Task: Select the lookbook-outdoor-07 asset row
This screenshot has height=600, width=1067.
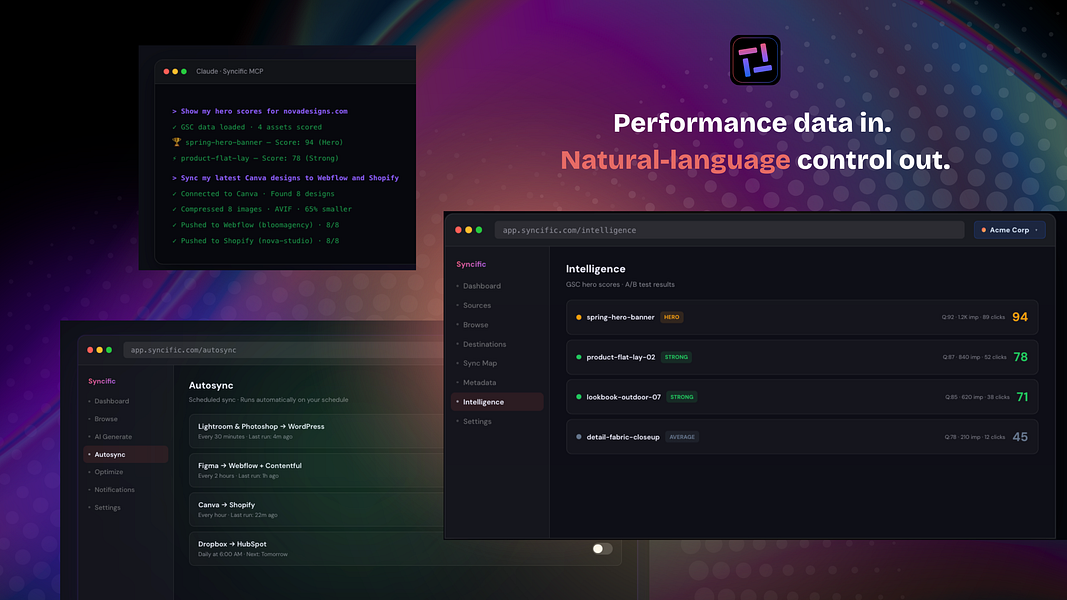Action: coord(802,397)
